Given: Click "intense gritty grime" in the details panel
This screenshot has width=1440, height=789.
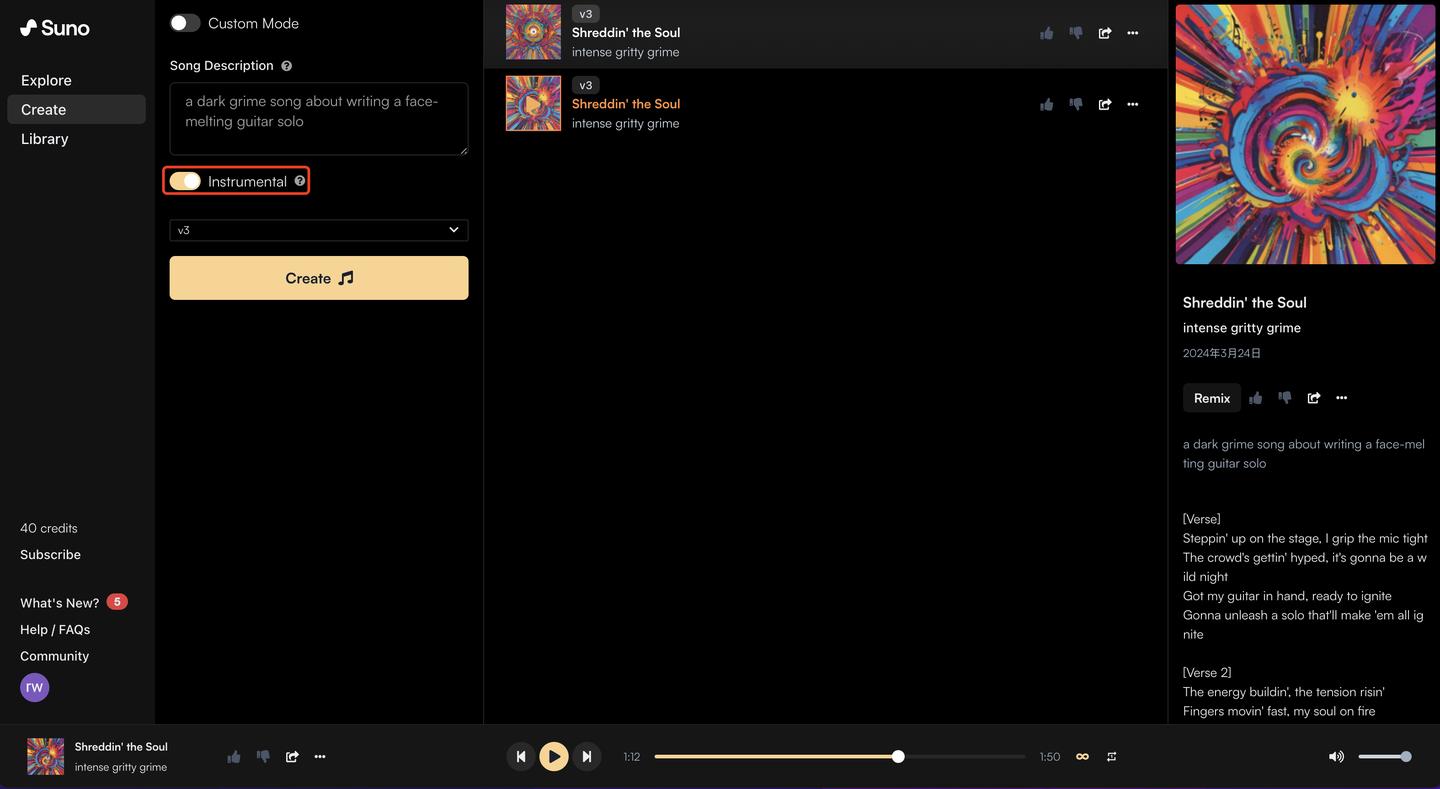Looking at the screenshot, I should point(1242,328).
